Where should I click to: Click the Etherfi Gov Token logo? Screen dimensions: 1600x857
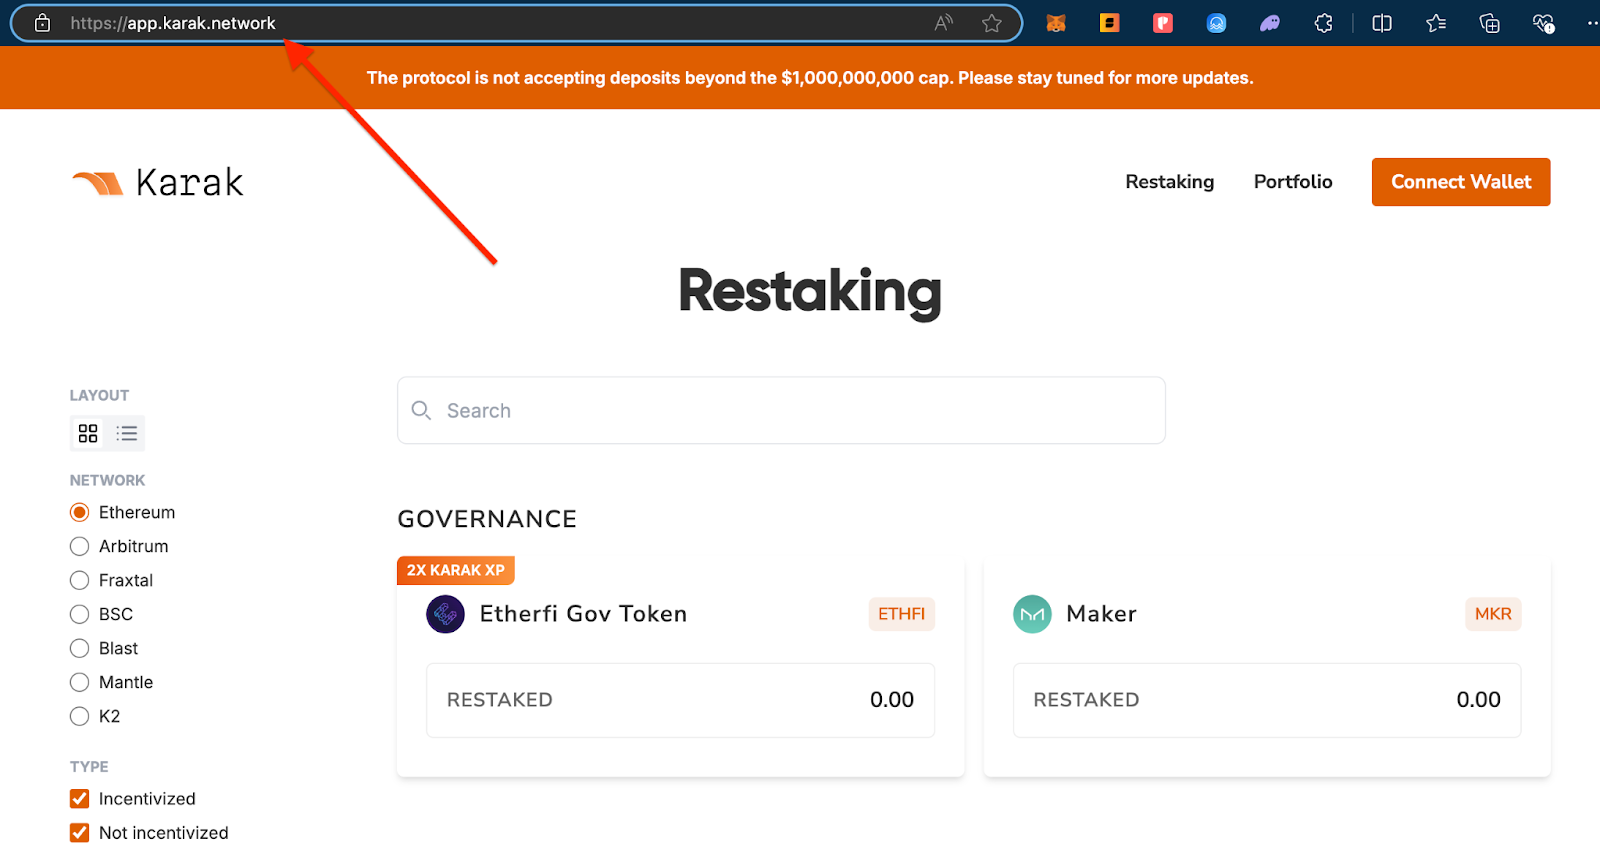coord(445,614)
